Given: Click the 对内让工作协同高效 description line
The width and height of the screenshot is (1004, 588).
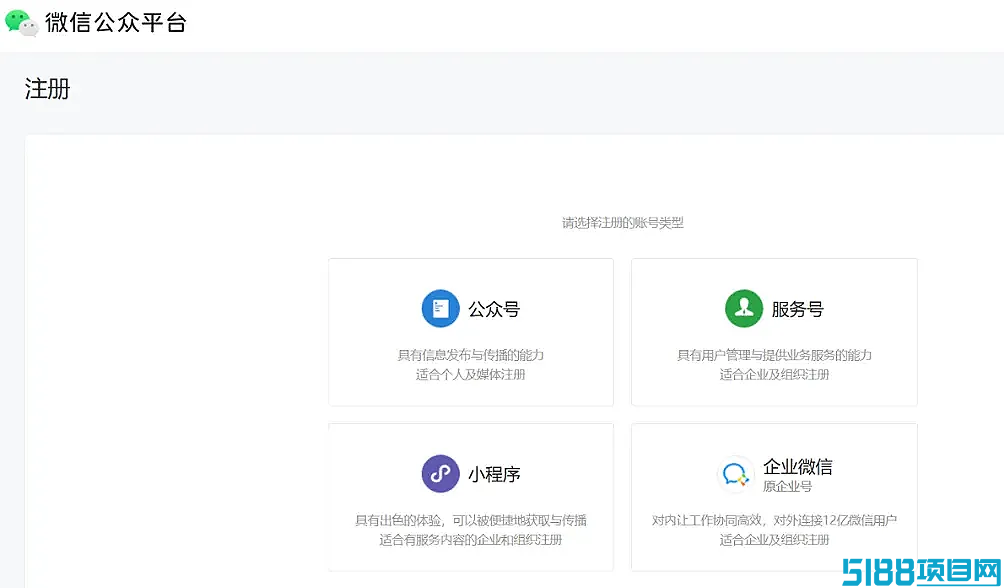Looking at the screenshot, I should point(774,520).
